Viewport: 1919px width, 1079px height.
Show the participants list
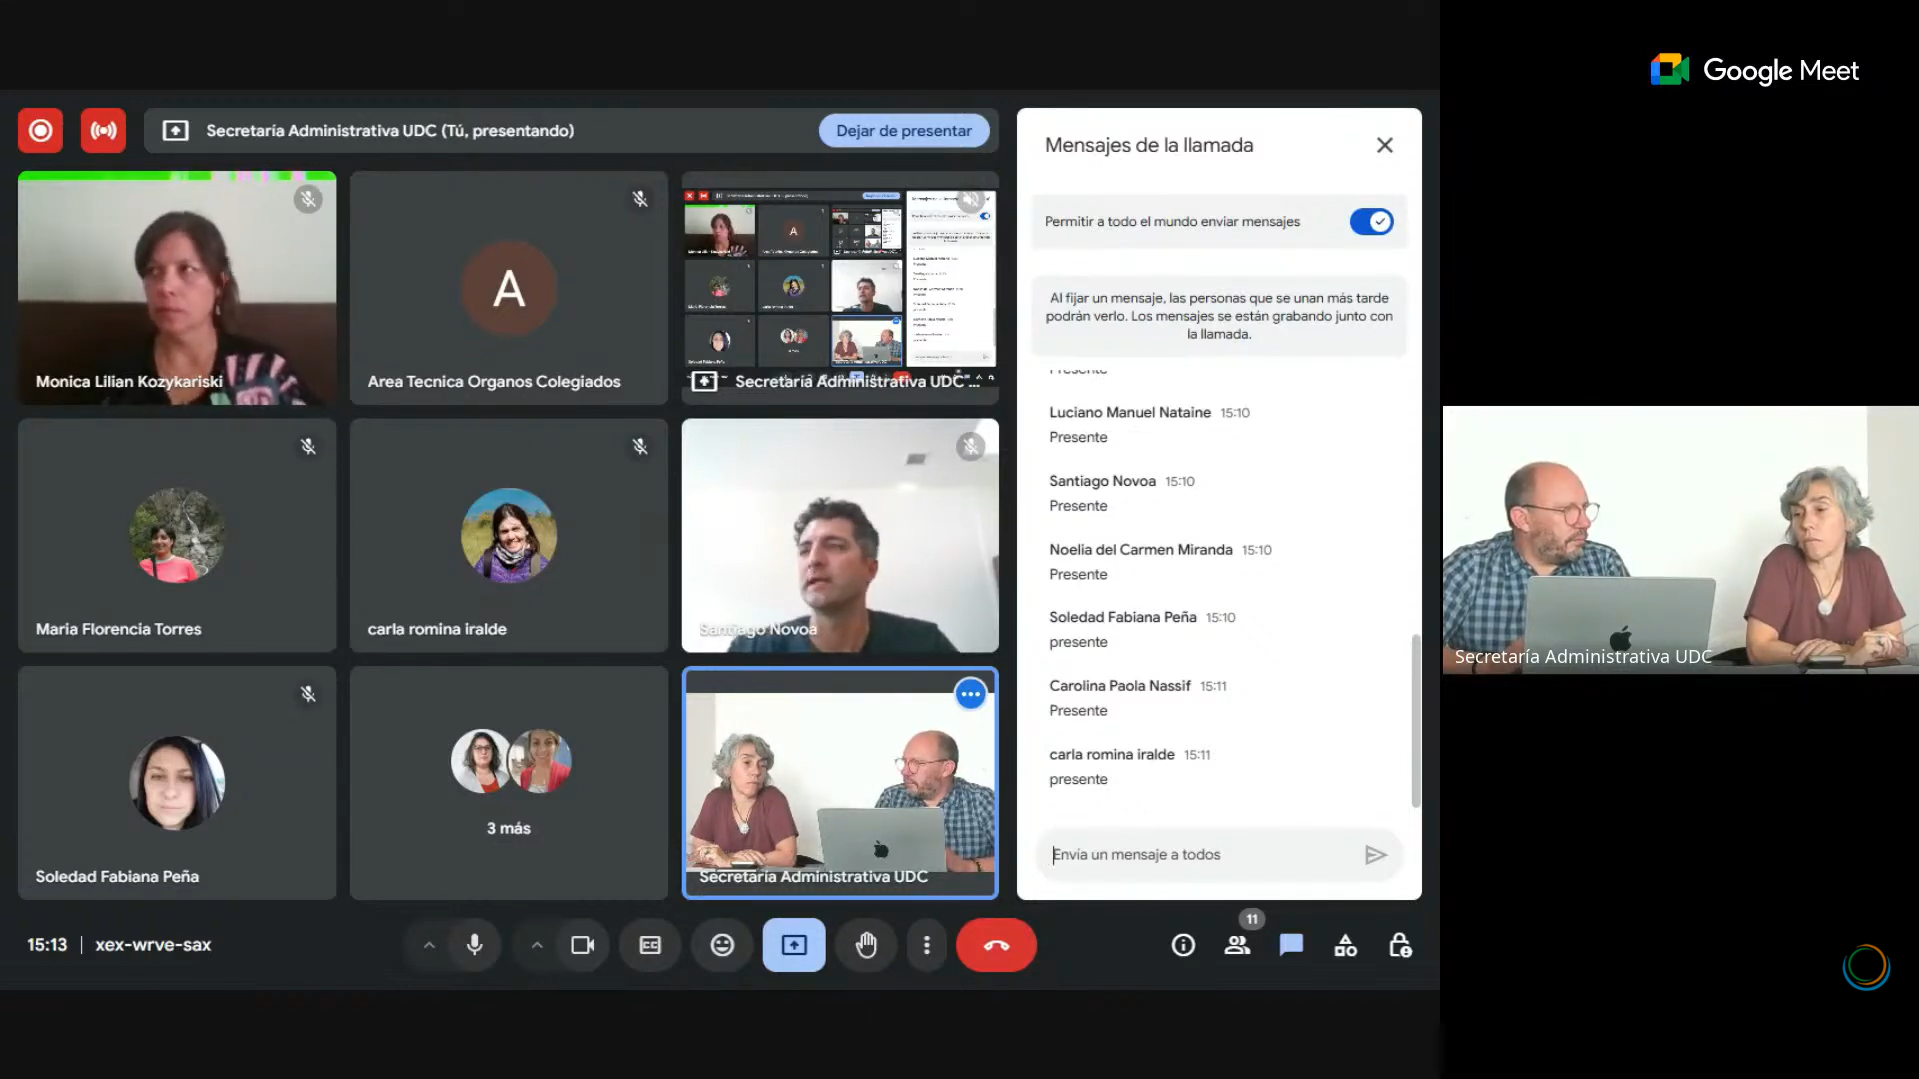click(x=1237, y=945)
